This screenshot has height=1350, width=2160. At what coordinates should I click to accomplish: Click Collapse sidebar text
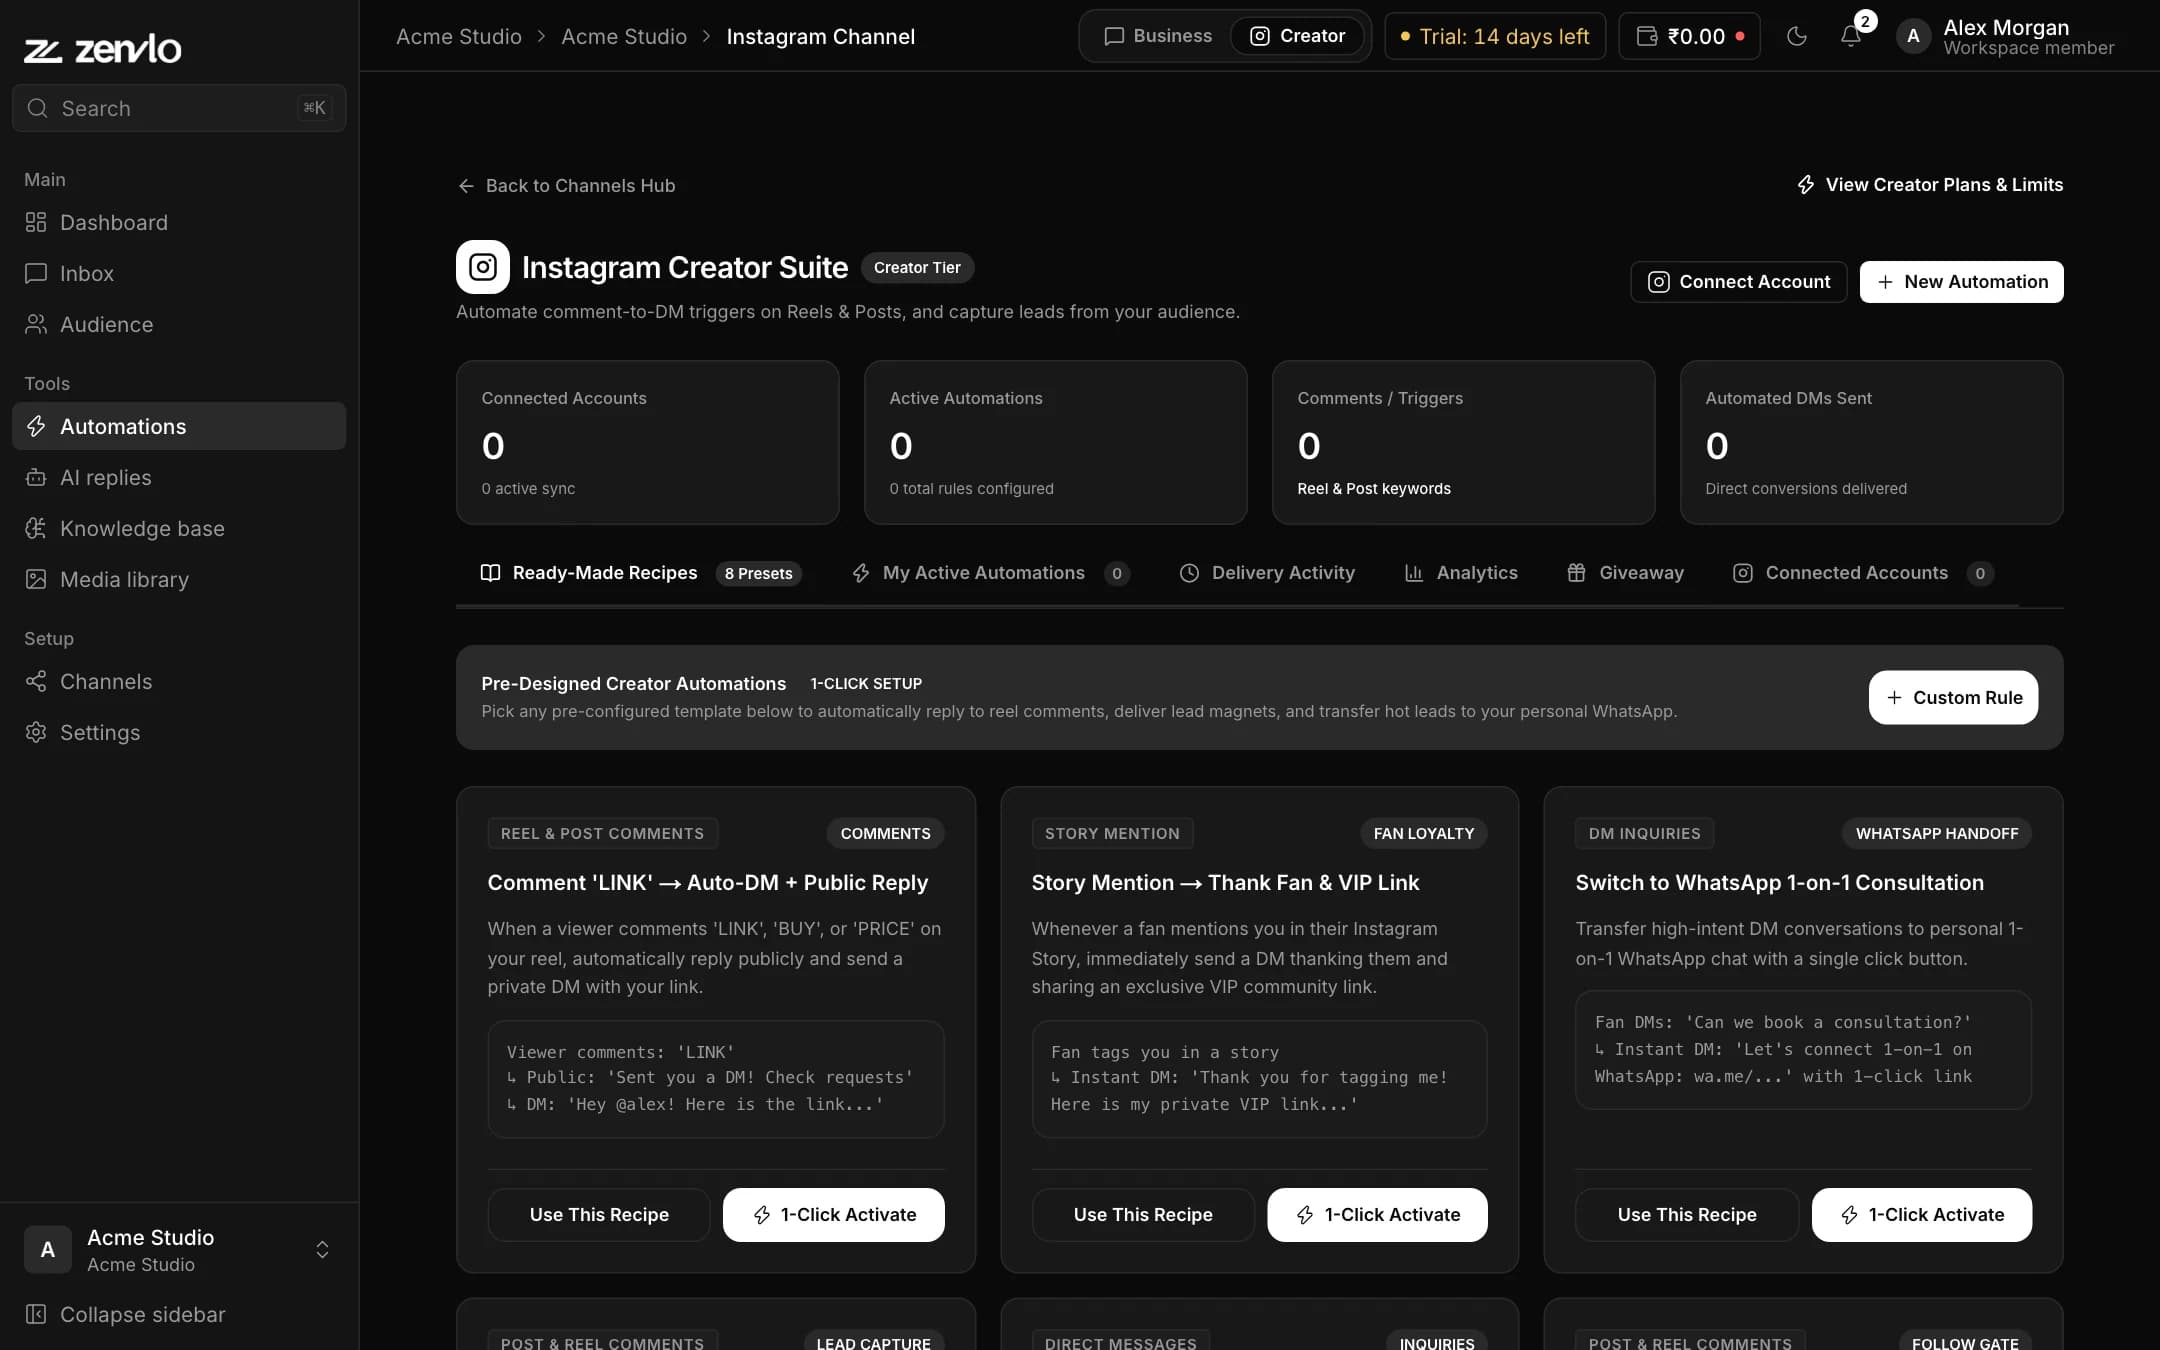pos(143,1314)
